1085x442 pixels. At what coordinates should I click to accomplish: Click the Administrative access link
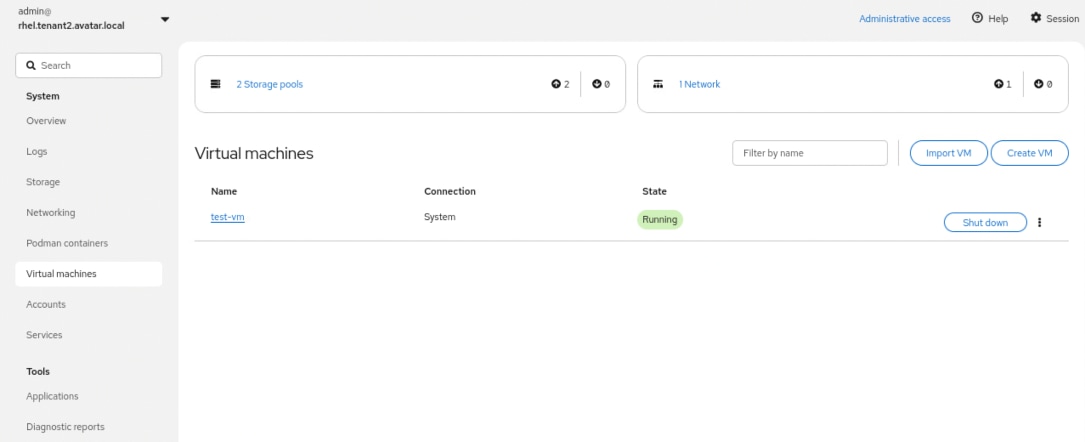904,19
